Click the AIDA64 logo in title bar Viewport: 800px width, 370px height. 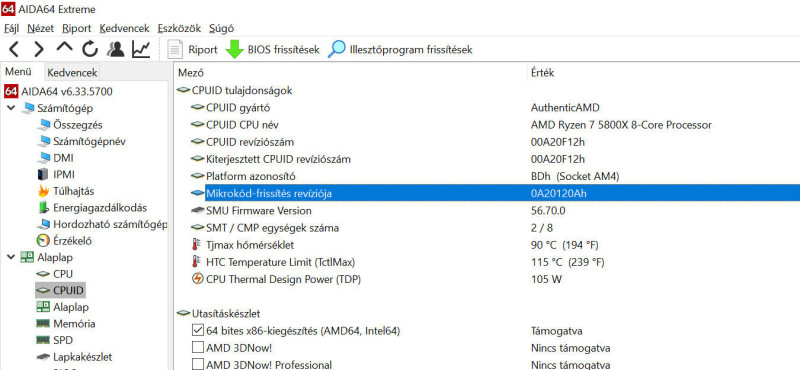pos(8,9)
